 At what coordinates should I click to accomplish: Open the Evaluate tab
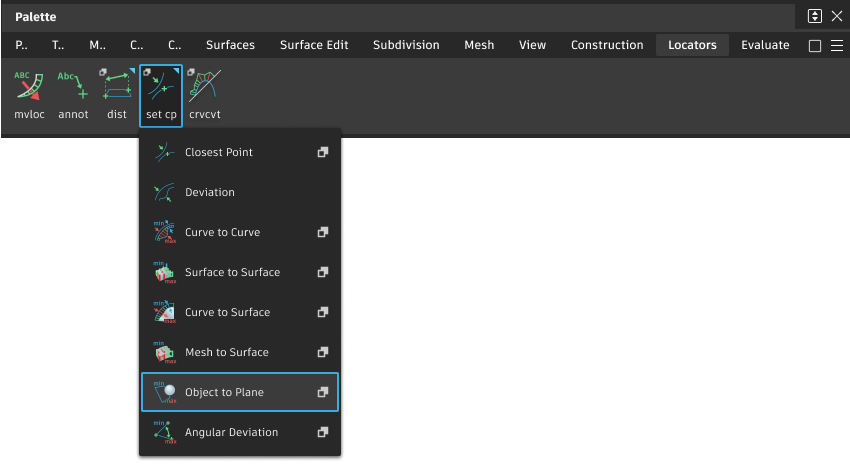coord(765,45)
